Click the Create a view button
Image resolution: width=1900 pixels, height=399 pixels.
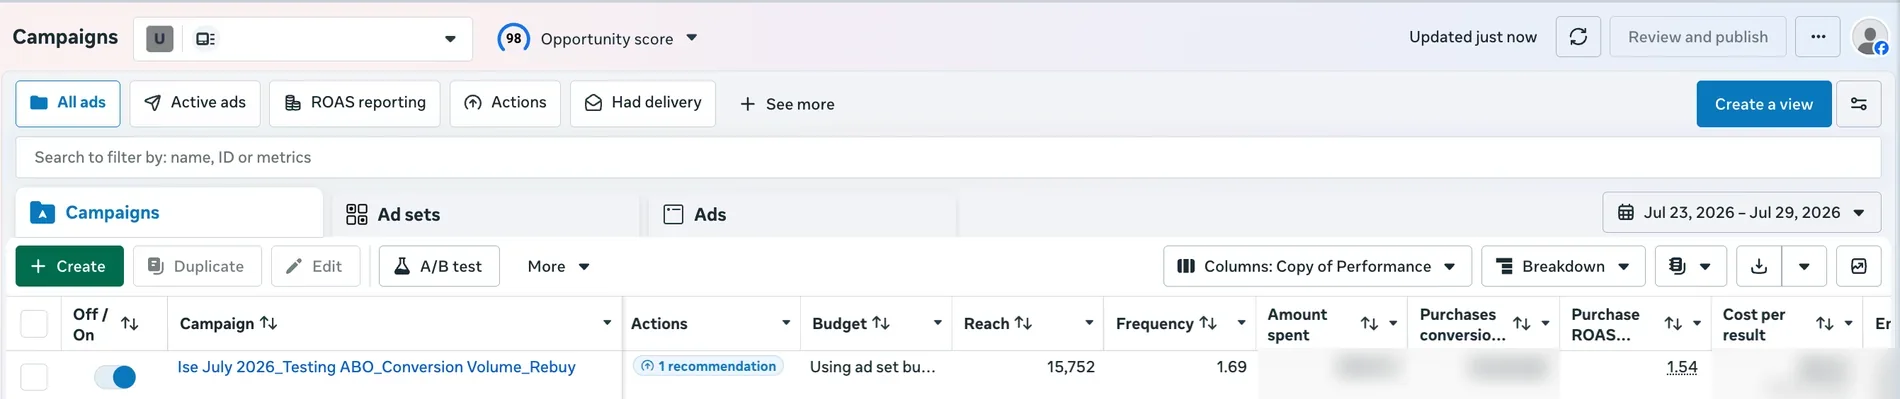[x=1764, y=104]
